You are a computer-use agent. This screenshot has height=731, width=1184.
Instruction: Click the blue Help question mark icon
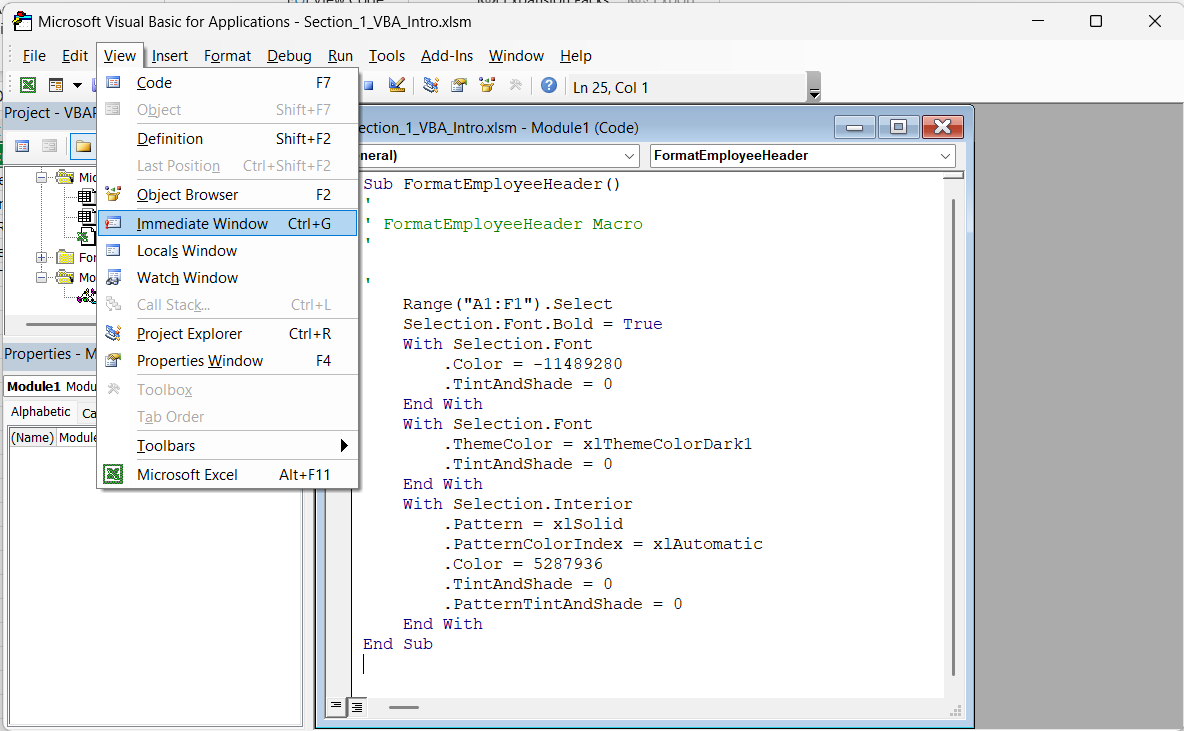(549, 85)
